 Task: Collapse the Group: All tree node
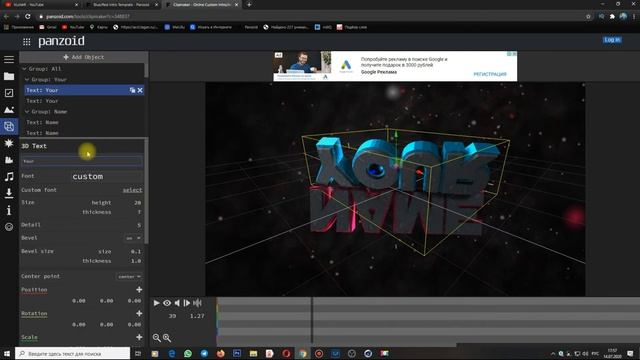24,69
